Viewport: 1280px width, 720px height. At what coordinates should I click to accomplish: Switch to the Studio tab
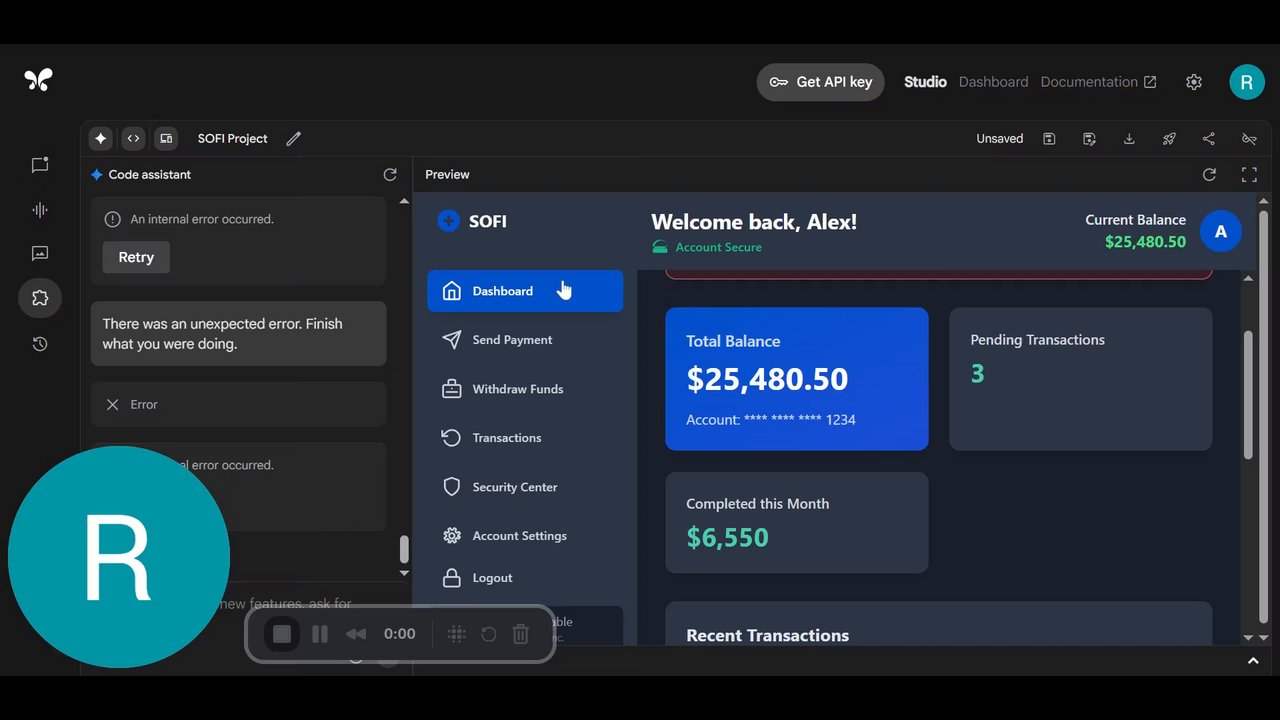(x=925, y=82)
